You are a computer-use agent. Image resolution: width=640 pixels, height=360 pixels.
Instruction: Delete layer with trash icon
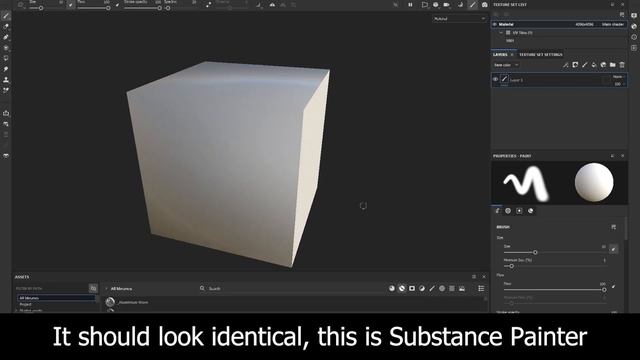622,65
